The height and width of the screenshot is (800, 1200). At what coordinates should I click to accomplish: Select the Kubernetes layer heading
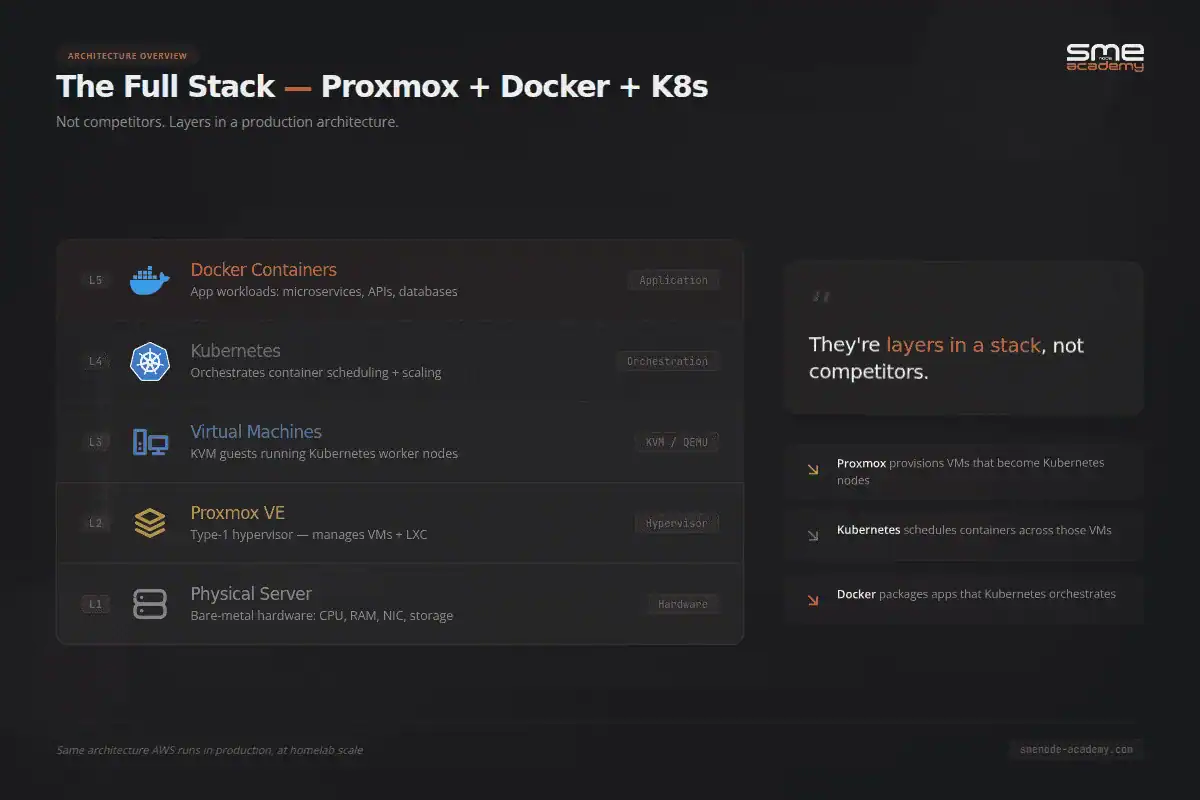[236, 351]
